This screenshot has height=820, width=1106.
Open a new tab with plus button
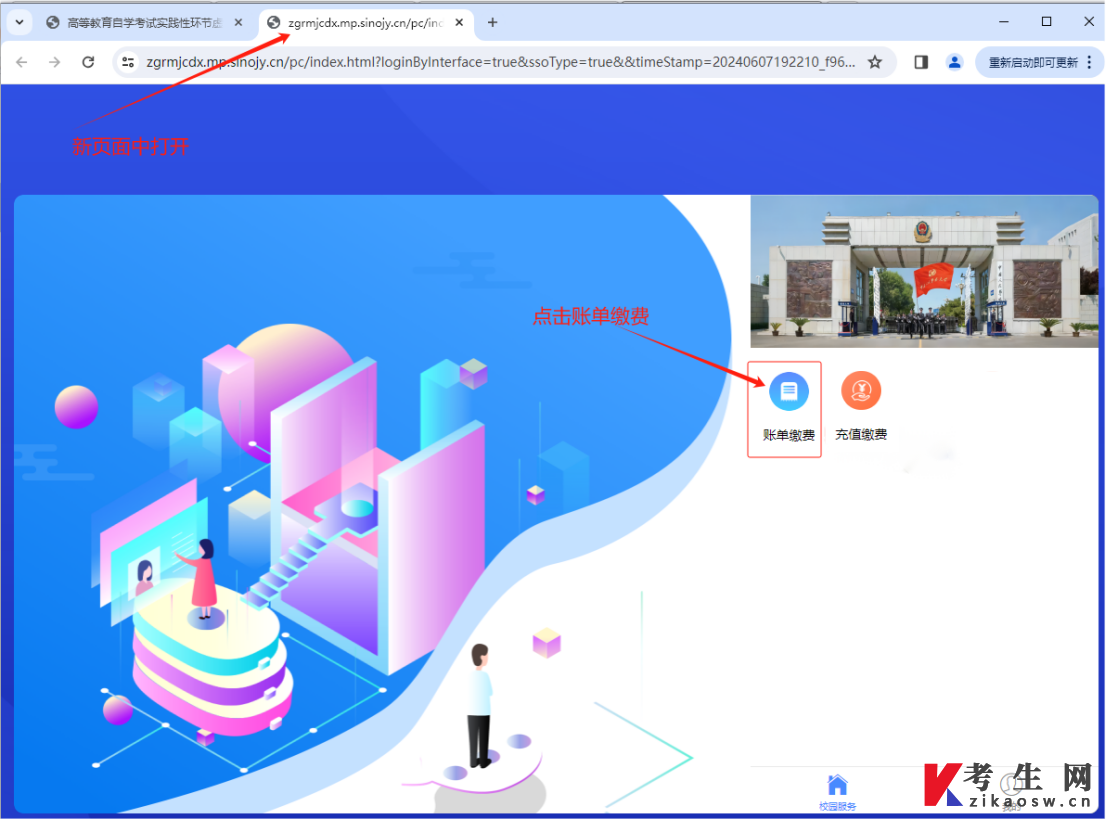point(492,23)
